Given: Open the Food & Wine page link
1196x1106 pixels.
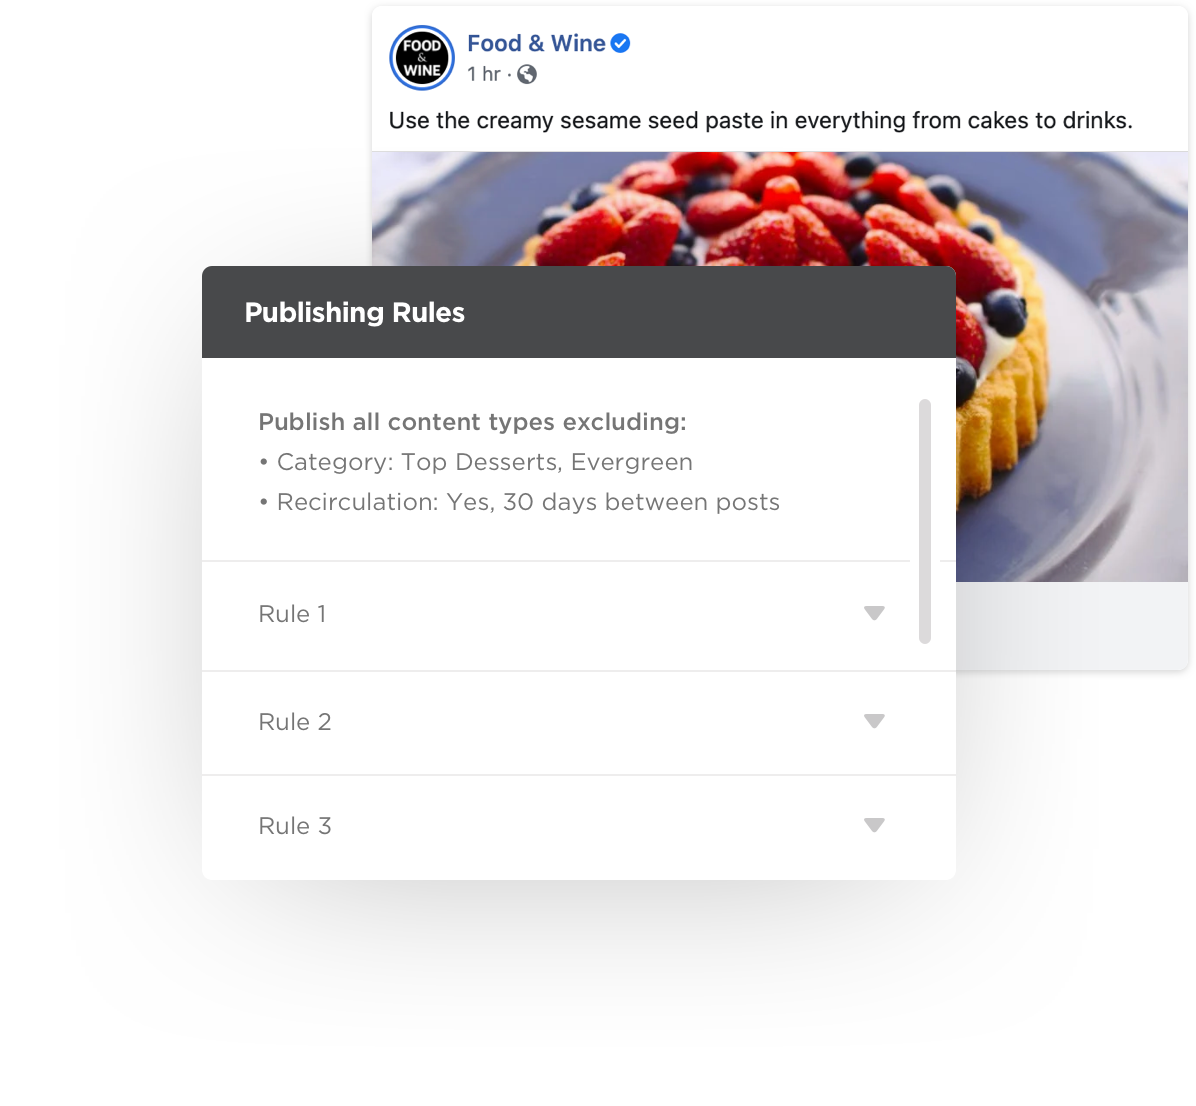Looking at the screenshot, I should coord(536,43).
